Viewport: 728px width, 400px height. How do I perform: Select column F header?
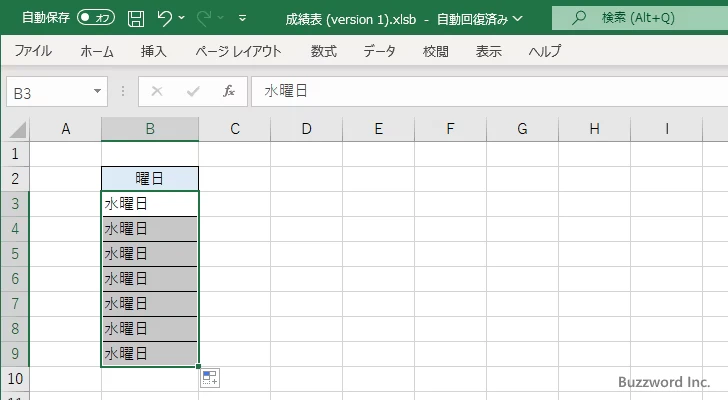point(450,129)
